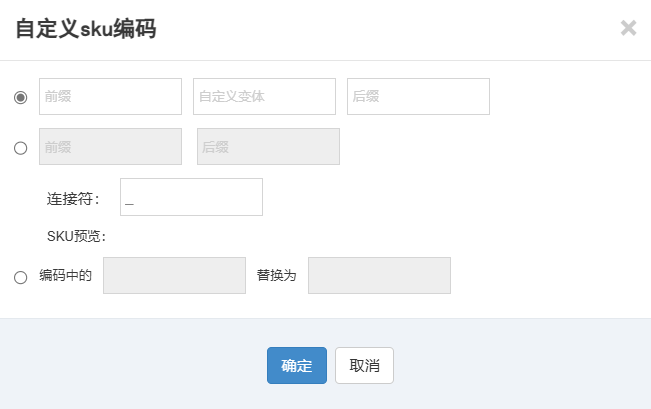Select the radio for the 自定义变体 row
Image resolution: width=651 pixels, height=409 pixels.
(x=20, y=98)
